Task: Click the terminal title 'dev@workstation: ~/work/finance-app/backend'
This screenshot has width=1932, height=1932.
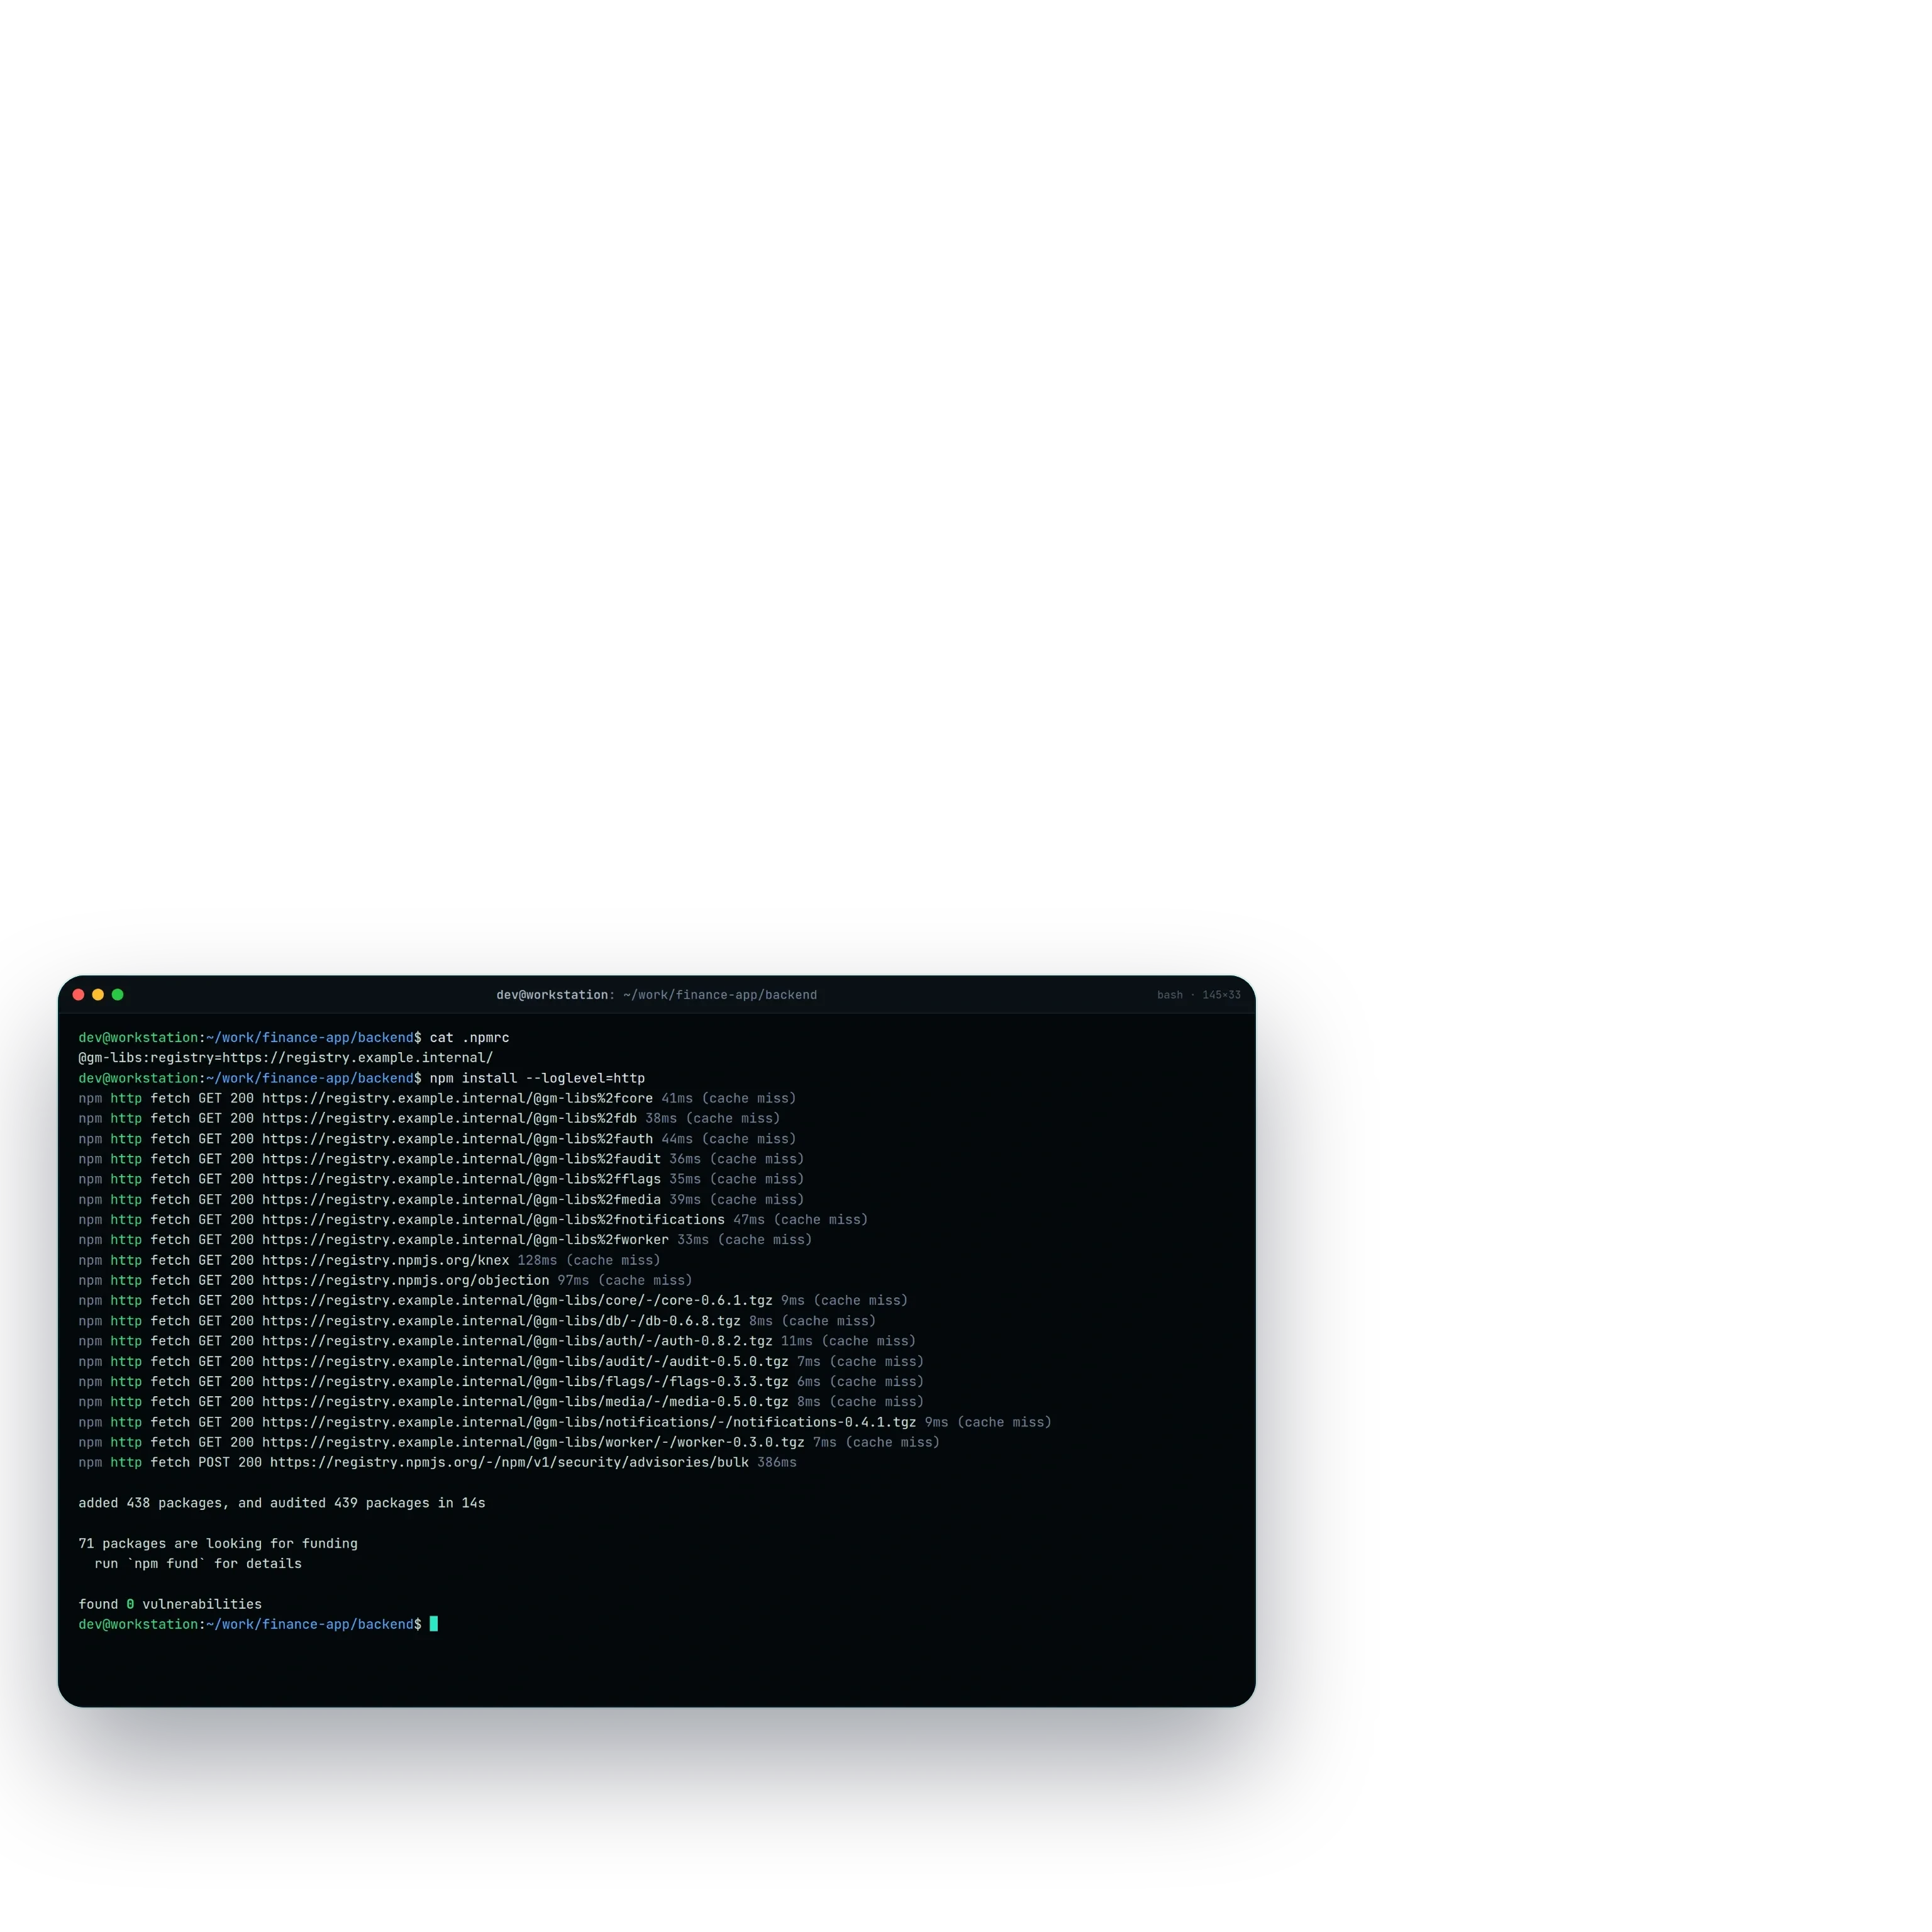Action: coord(657,995)
